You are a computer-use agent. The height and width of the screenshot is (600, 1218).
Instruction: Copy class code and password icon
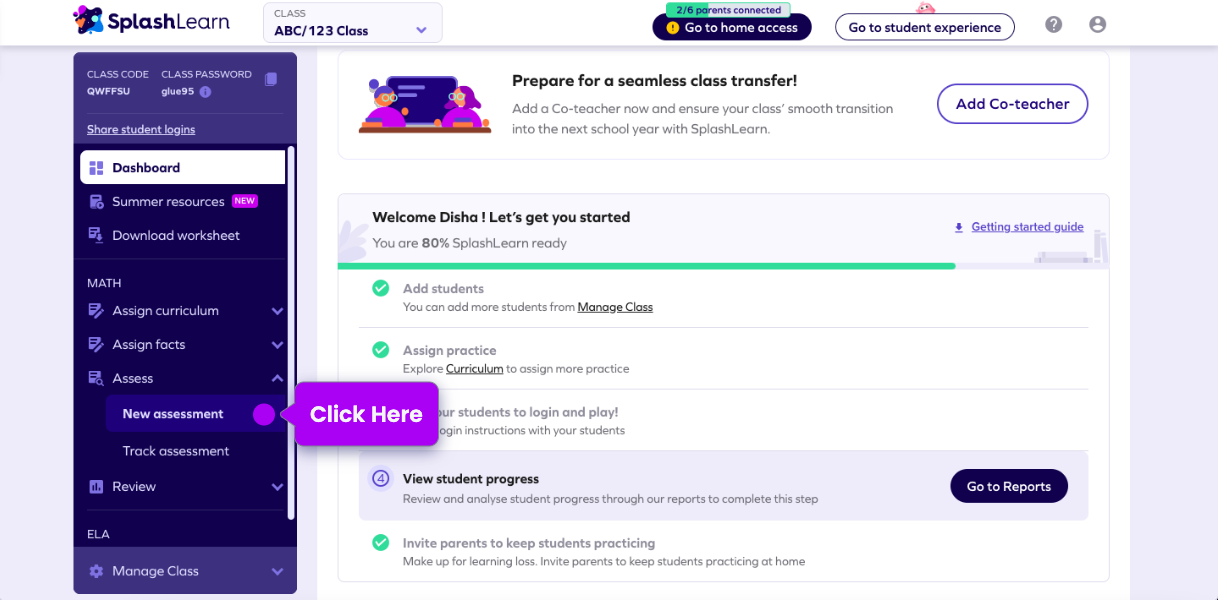[271, 79]
